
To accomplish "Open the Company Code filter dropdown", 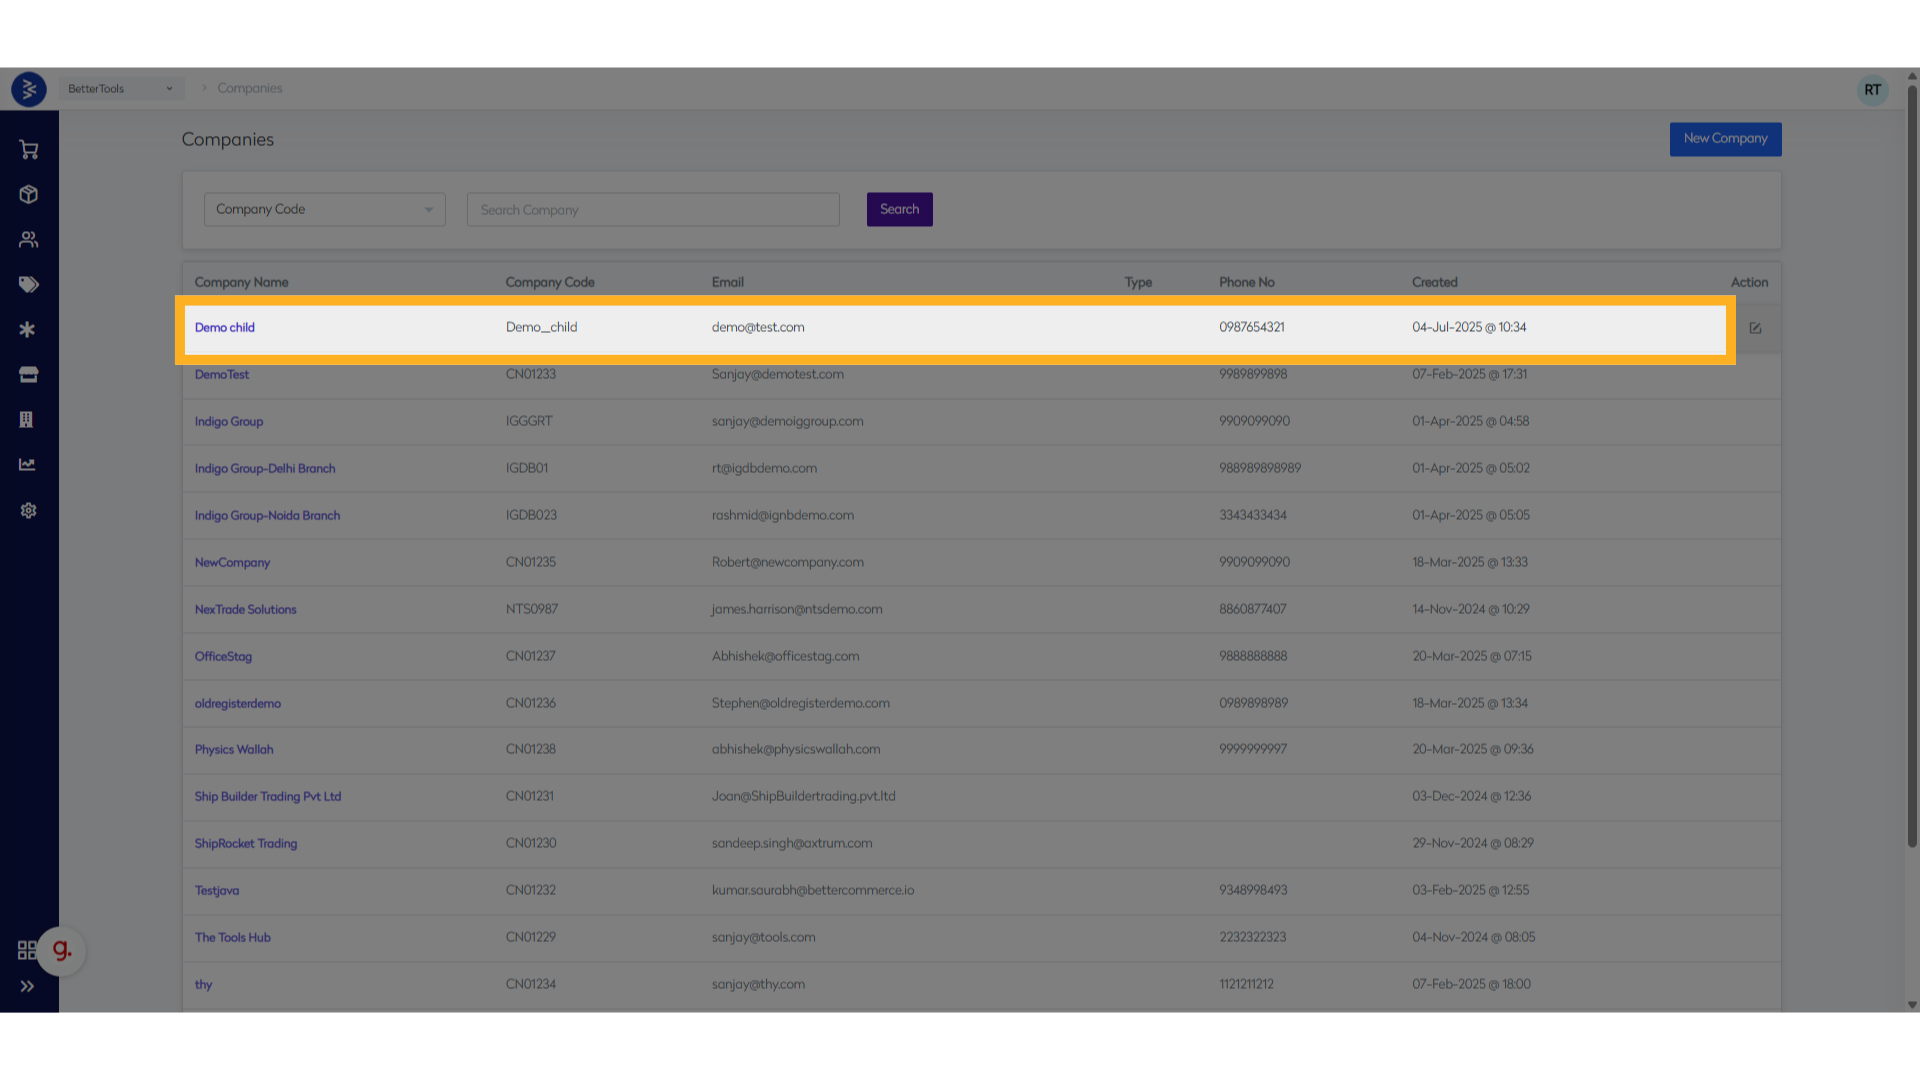I will coord(324,210).
